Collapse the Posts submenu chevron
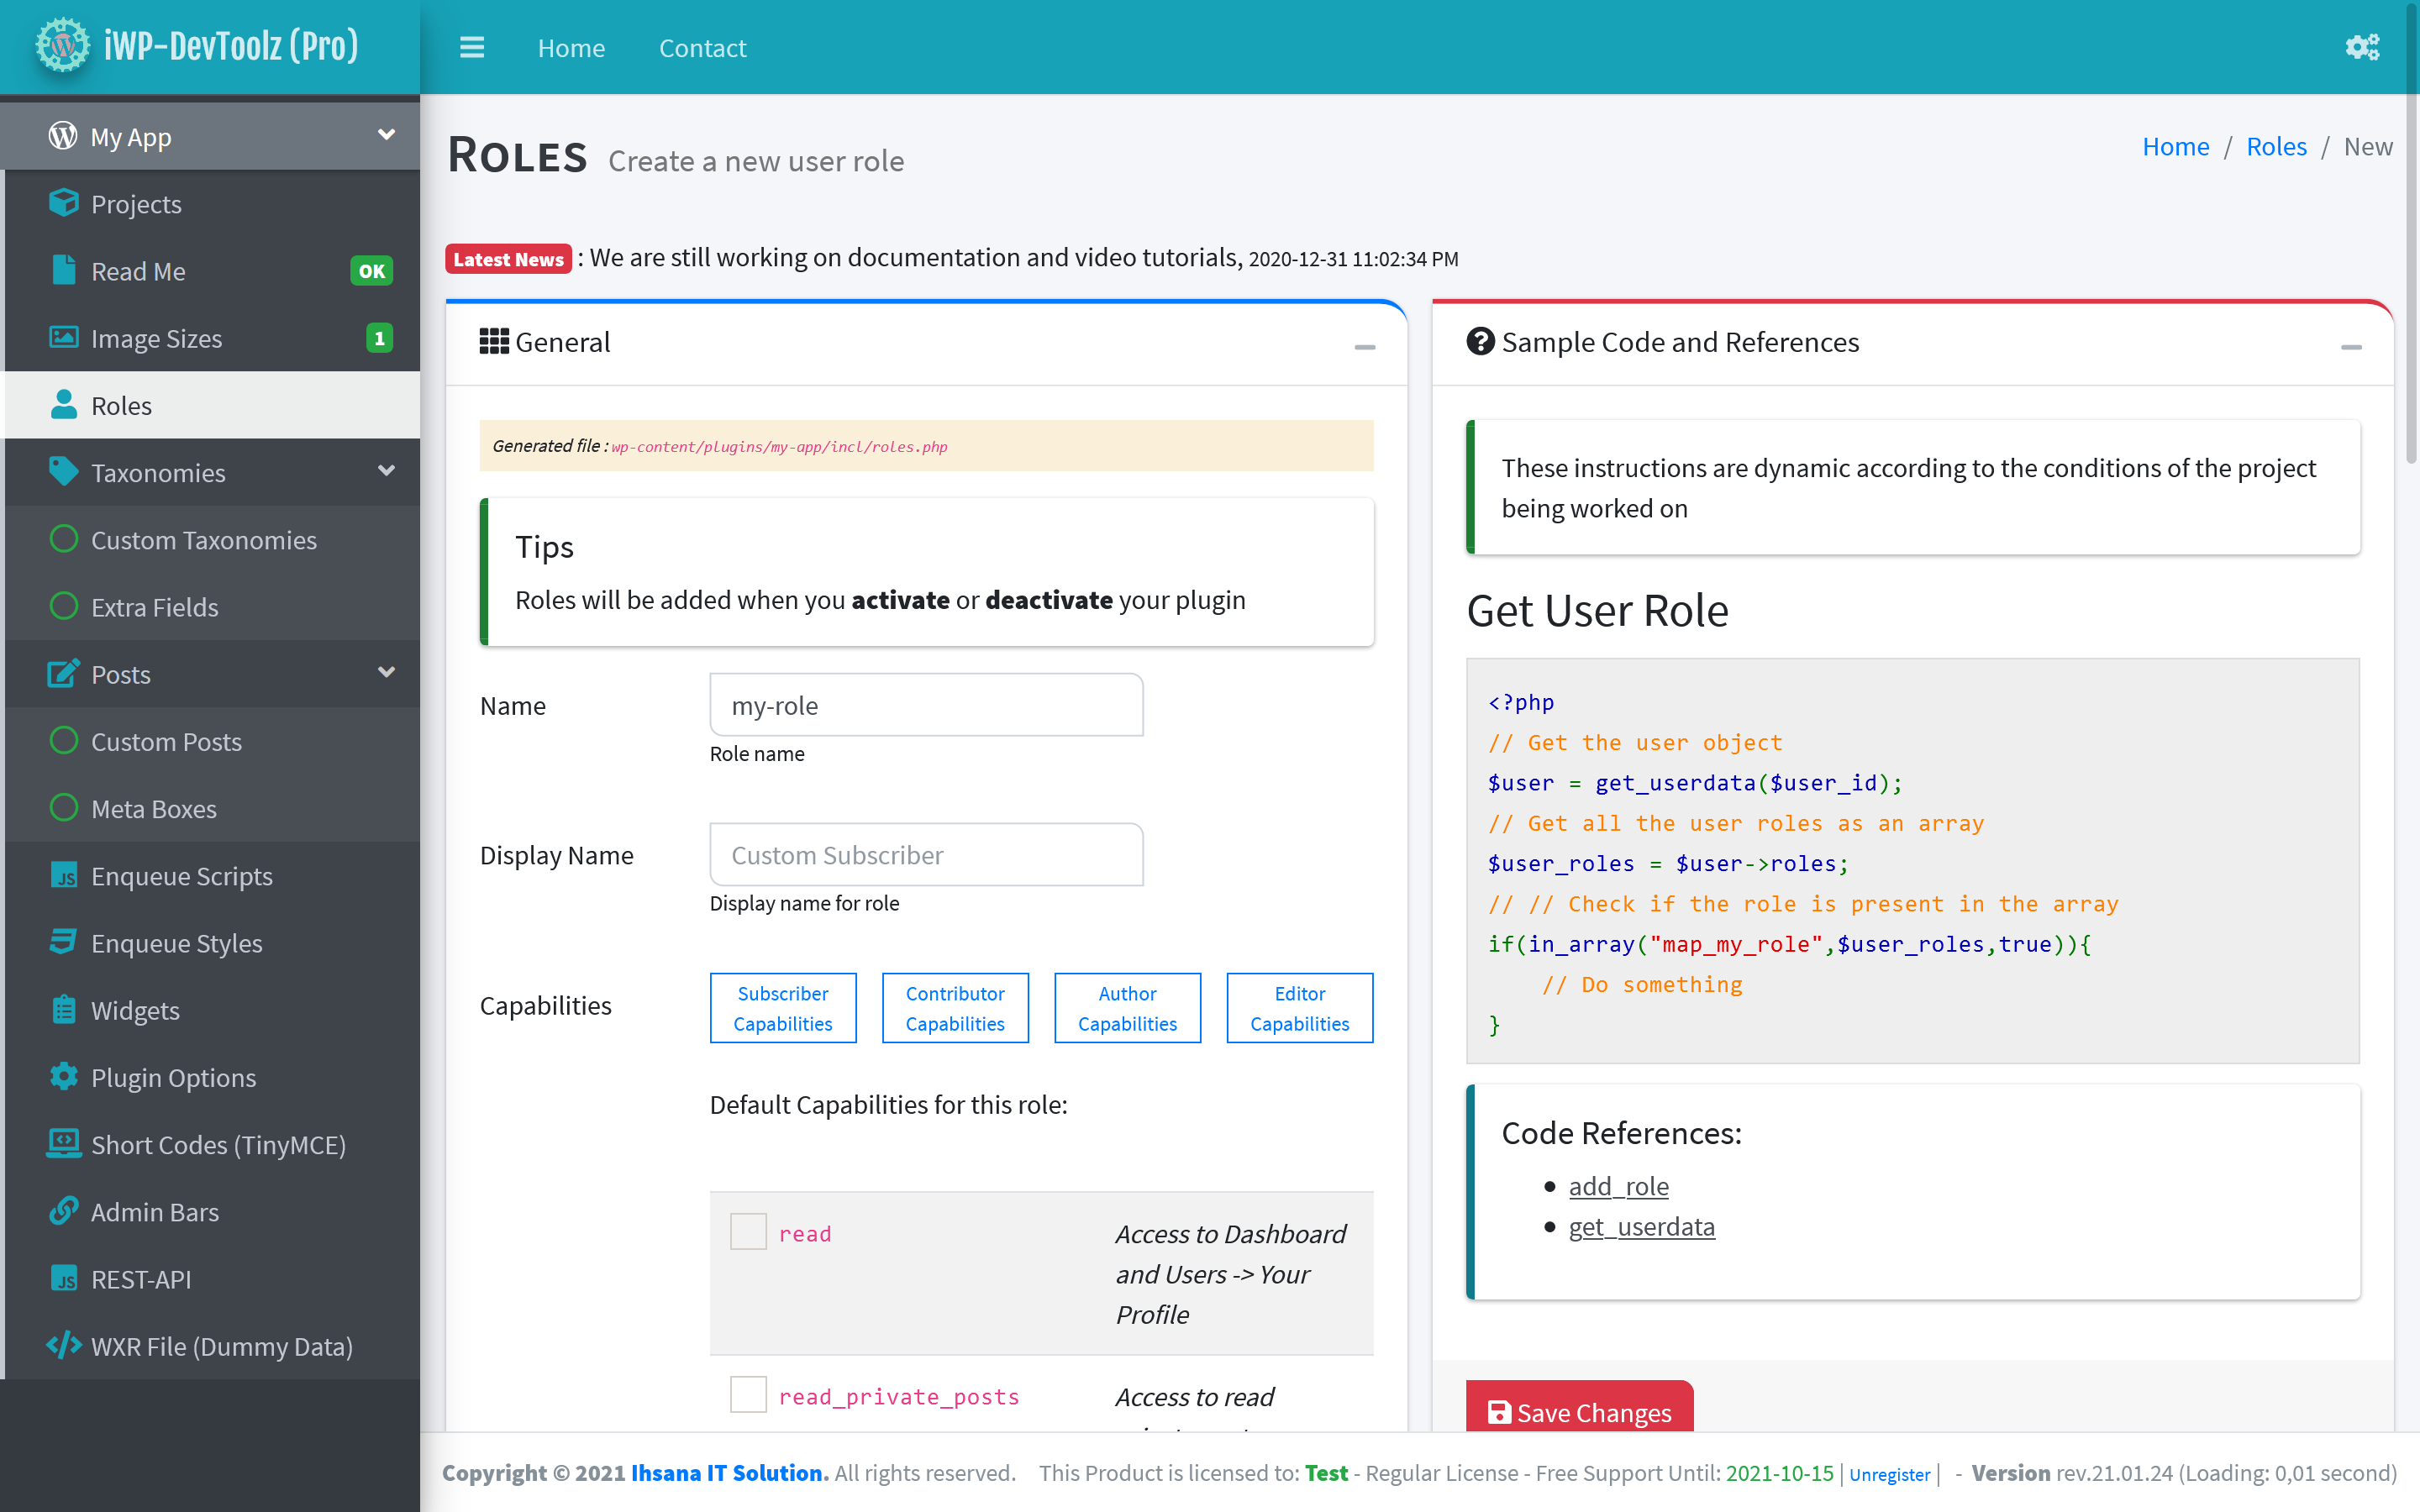Viewport: 2420px width, 1512px height. pos(386,672)
